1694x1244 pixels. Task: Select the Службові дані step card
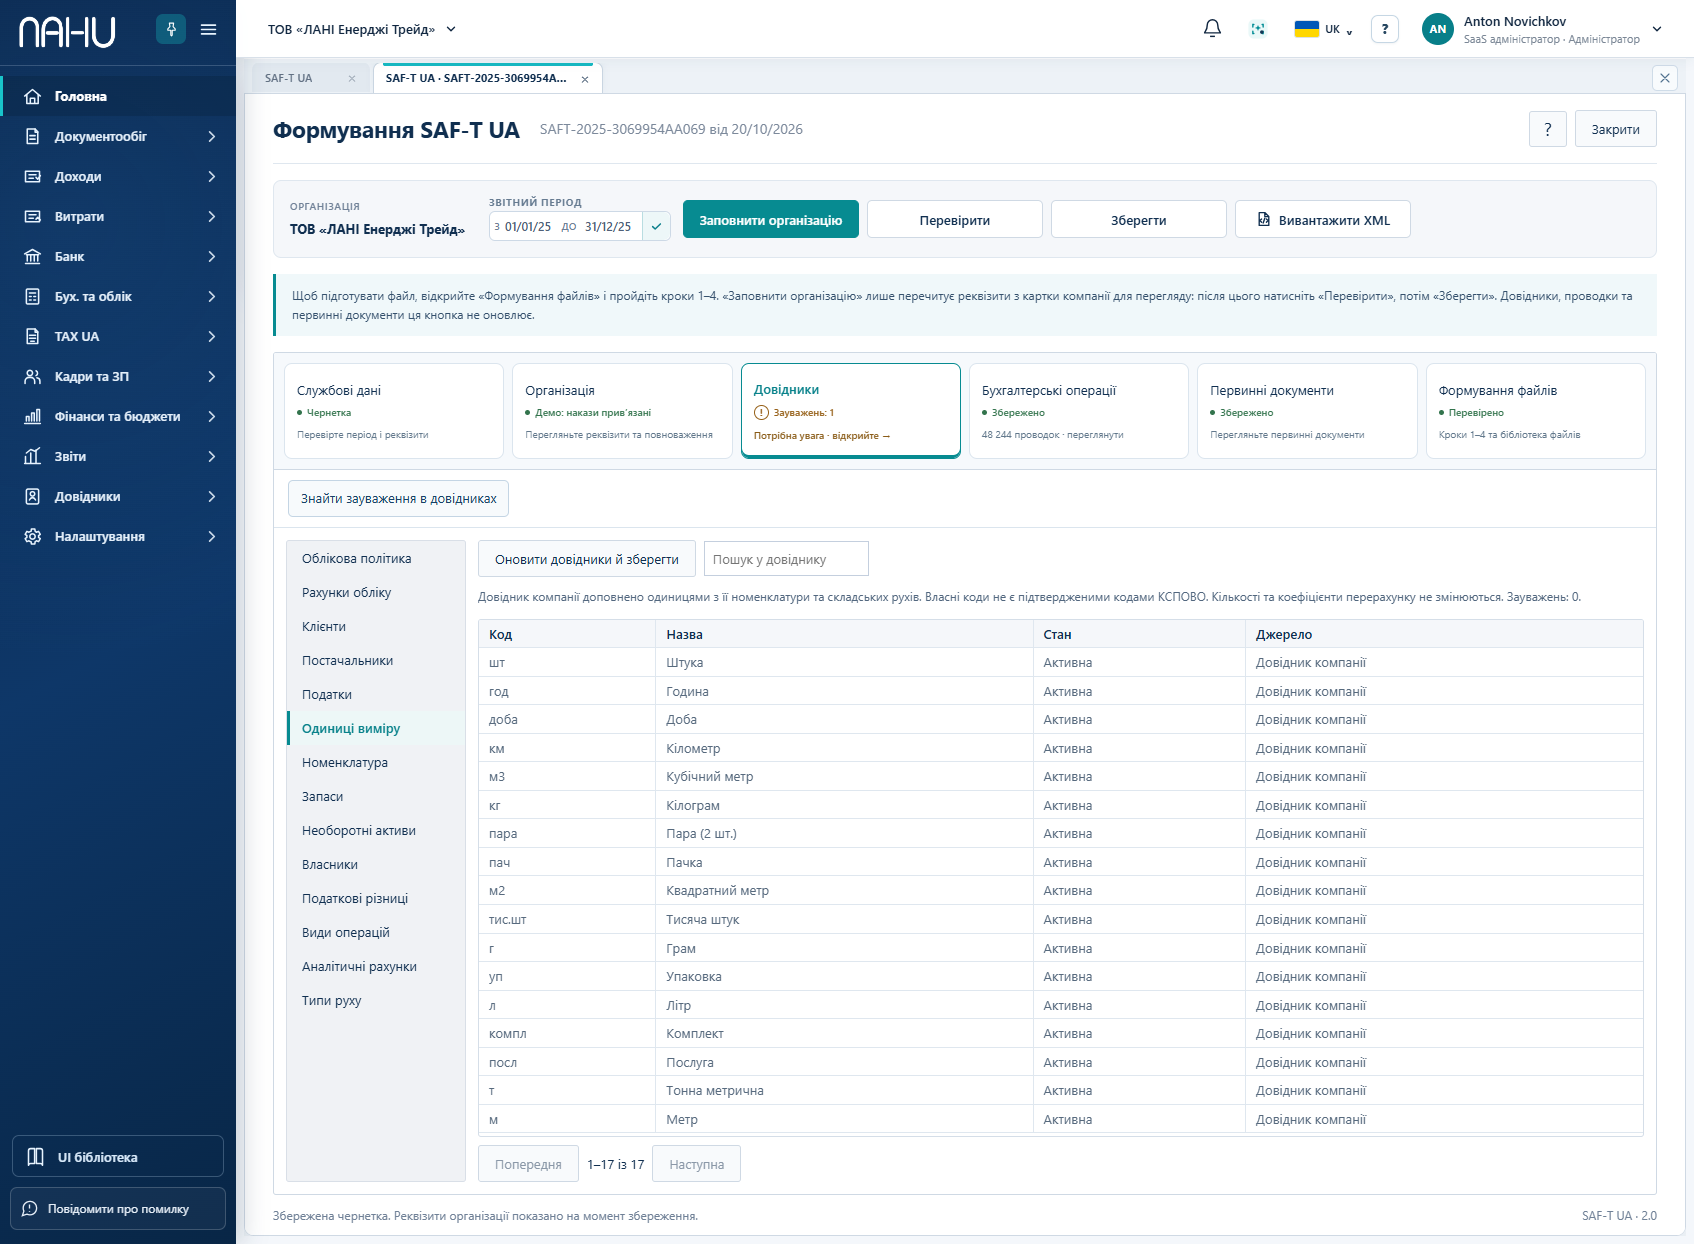pyautogui.click(x=394, y=411)
